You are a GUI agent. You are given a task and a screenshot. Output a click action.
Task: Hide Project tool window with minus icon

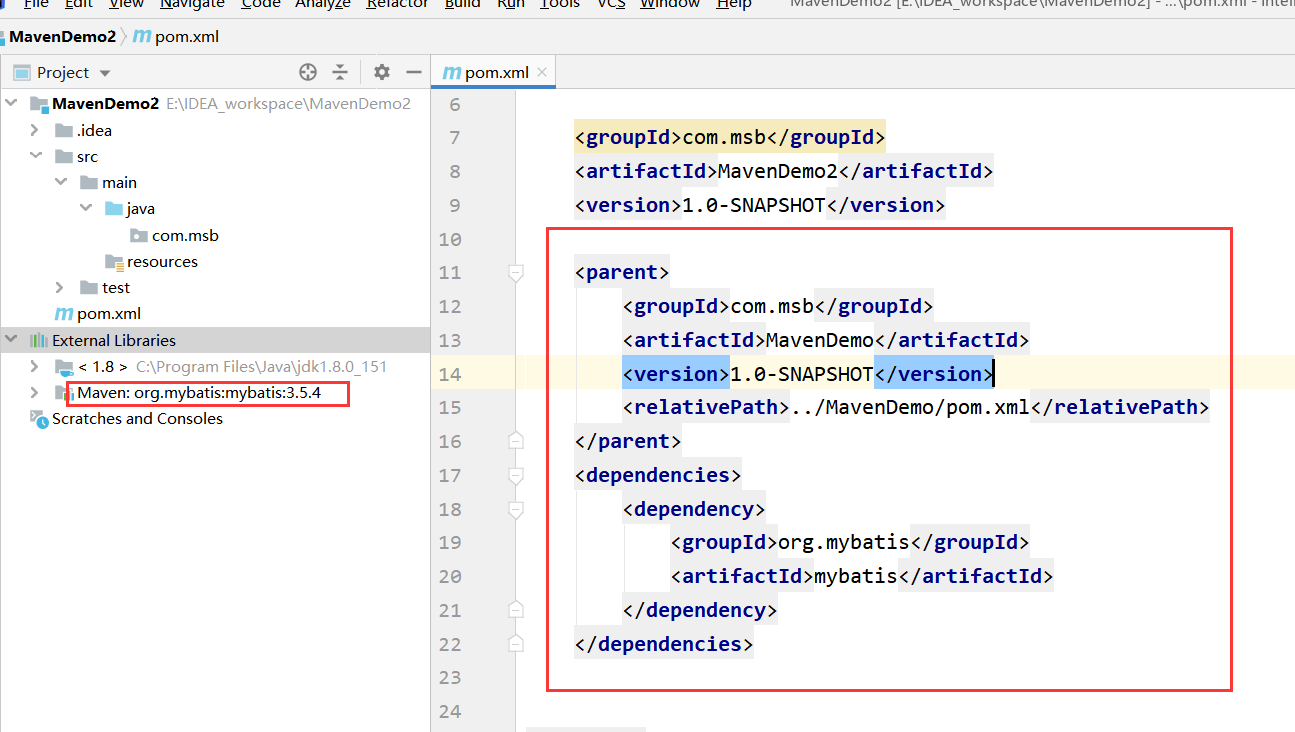click(x=414, y=71)
